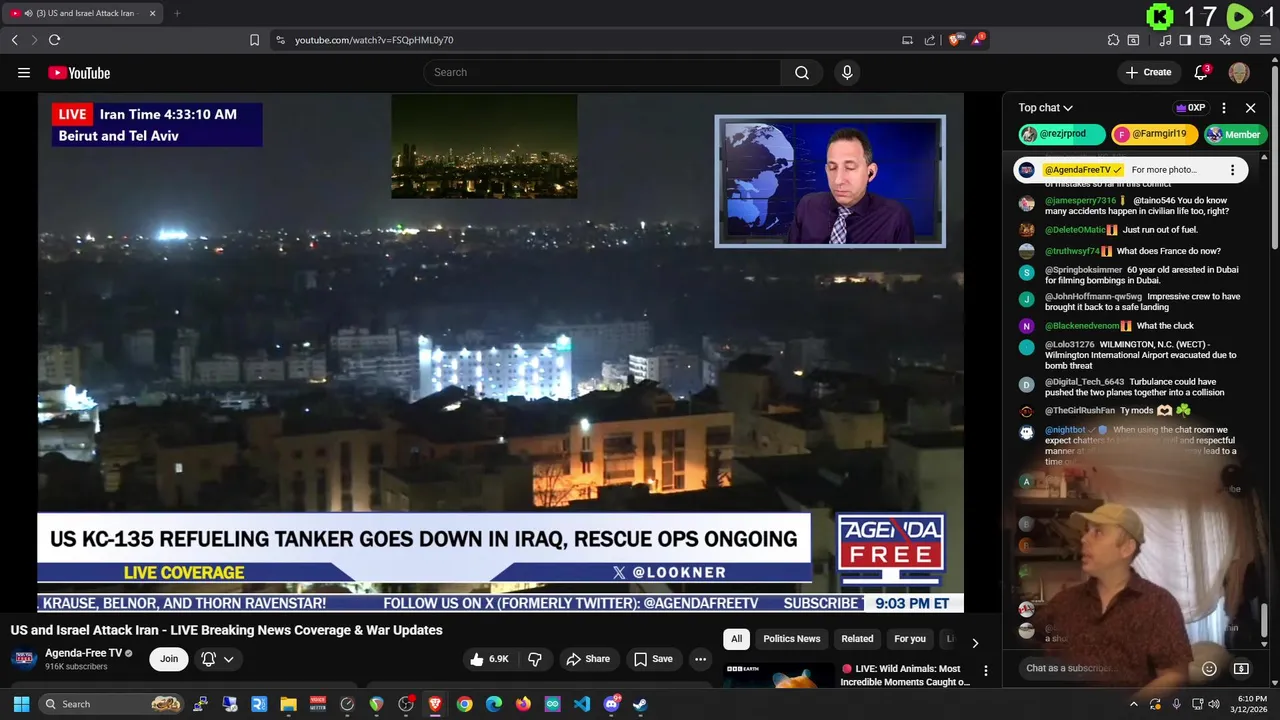Open the browser main menu

tap(1266, 40)
